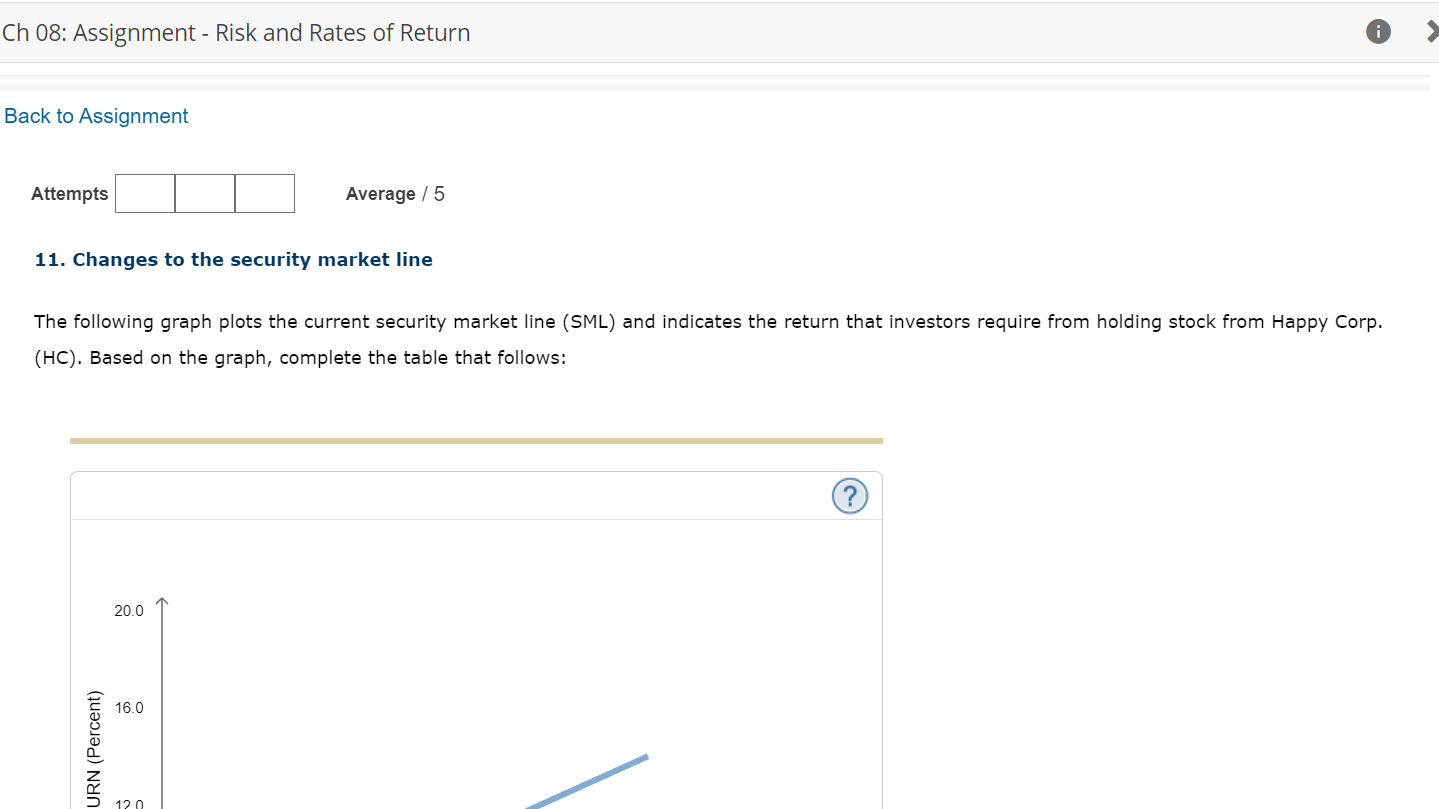Click the 'Attempts' label text
The width and height of the screenshot is (1439, 809).
coord(69,193)
